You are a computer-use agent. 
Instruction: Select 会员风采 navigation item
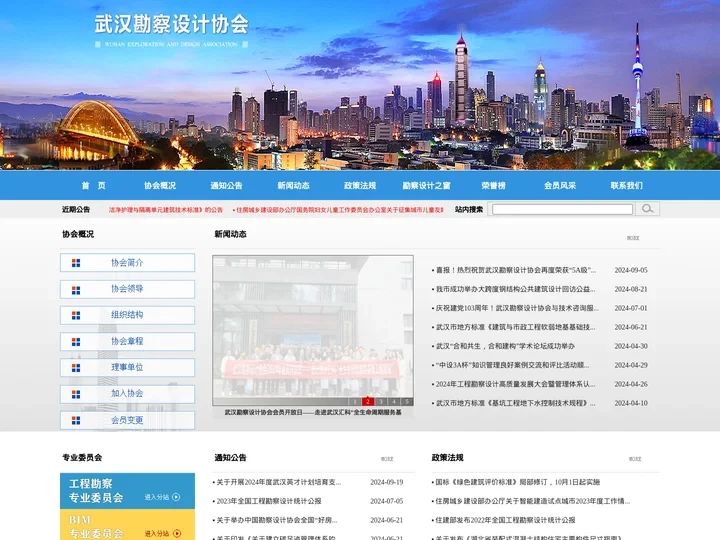[560, 186]
